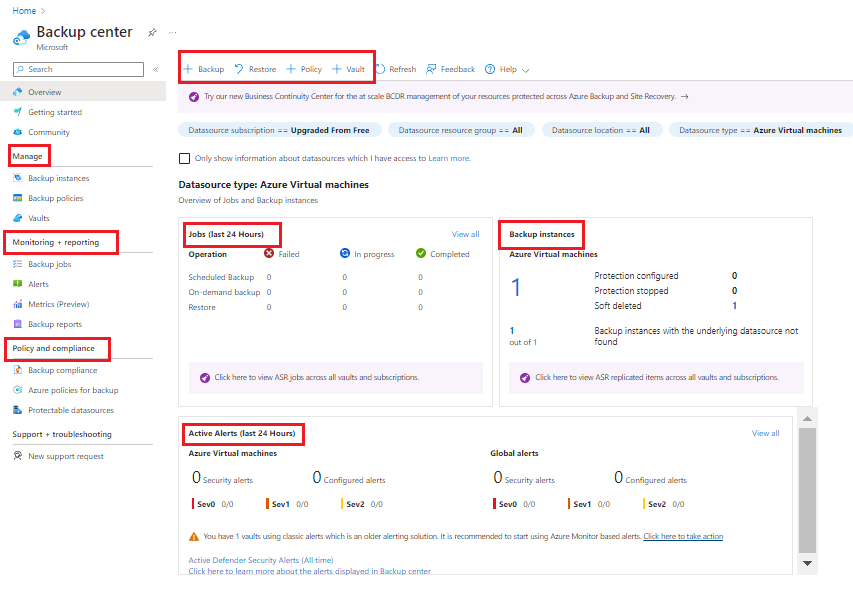Image resolution: width=853 pixels, height=596 pixels.
Task: Click the Azure policies for backup icon
Action: point(17,390)
